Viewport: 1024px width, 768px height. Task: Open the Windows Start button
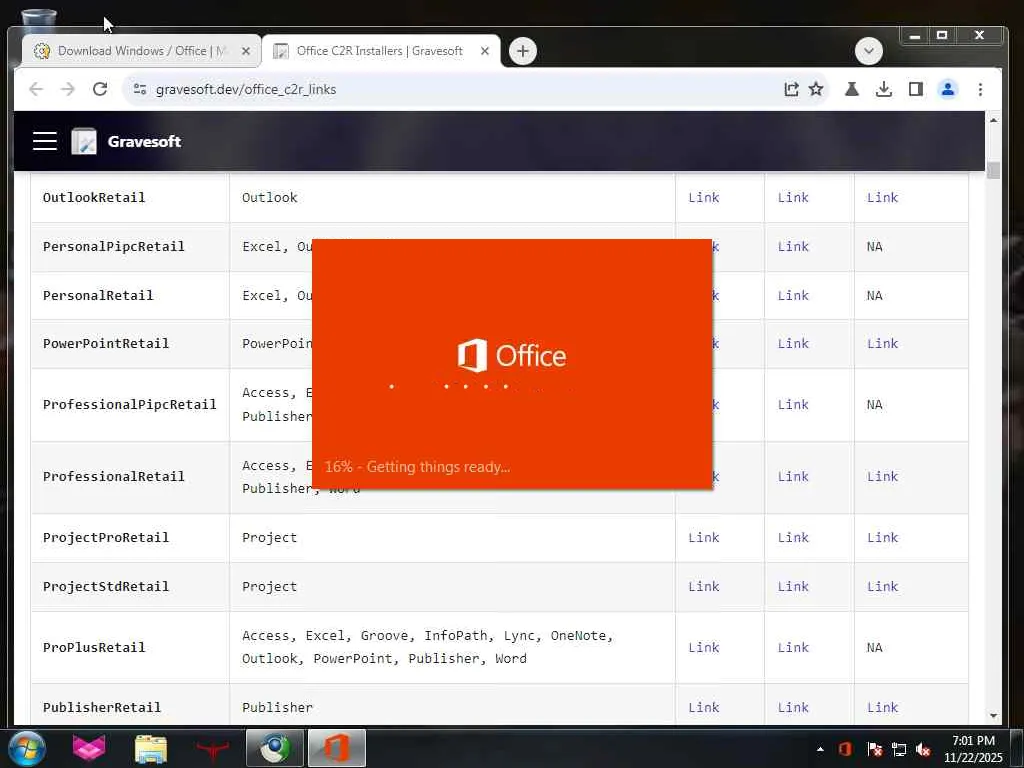(x=27, y=748)
